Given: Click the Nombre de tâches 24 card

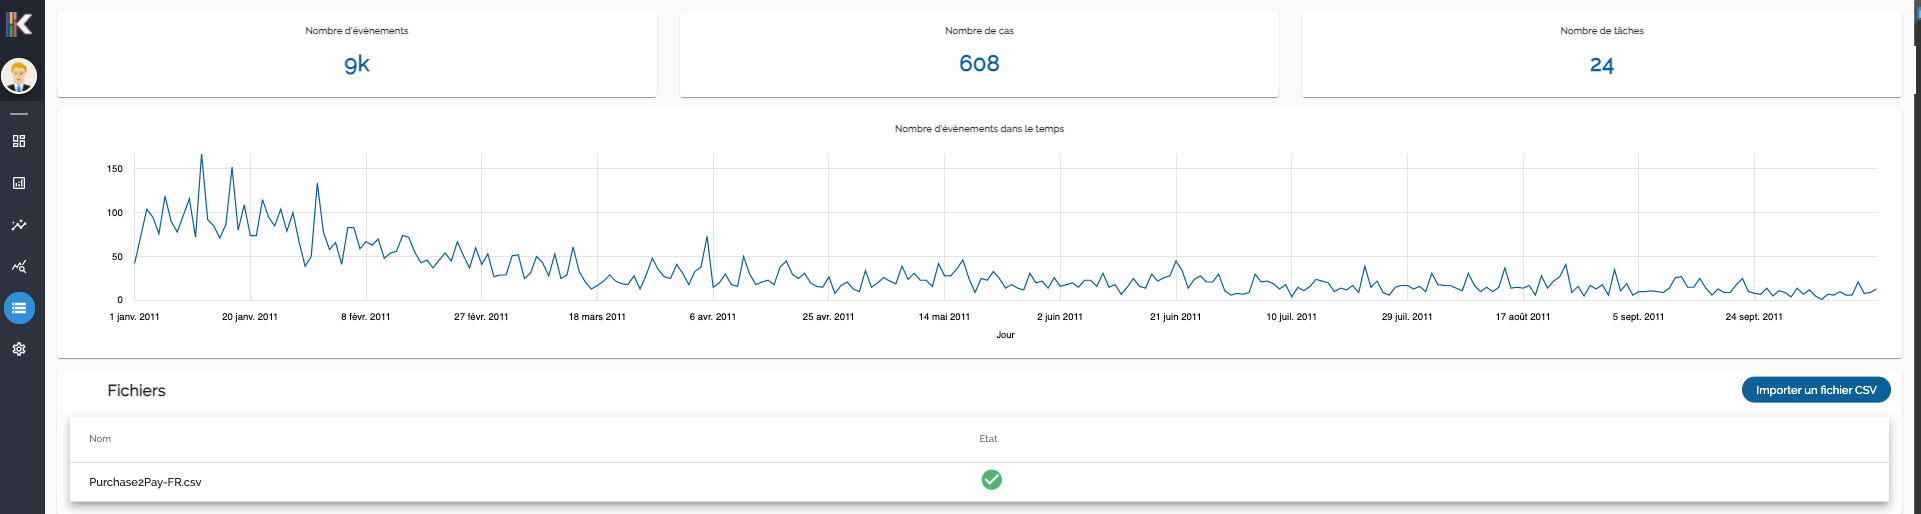Looking at the screenshot, I should 1601,54.
